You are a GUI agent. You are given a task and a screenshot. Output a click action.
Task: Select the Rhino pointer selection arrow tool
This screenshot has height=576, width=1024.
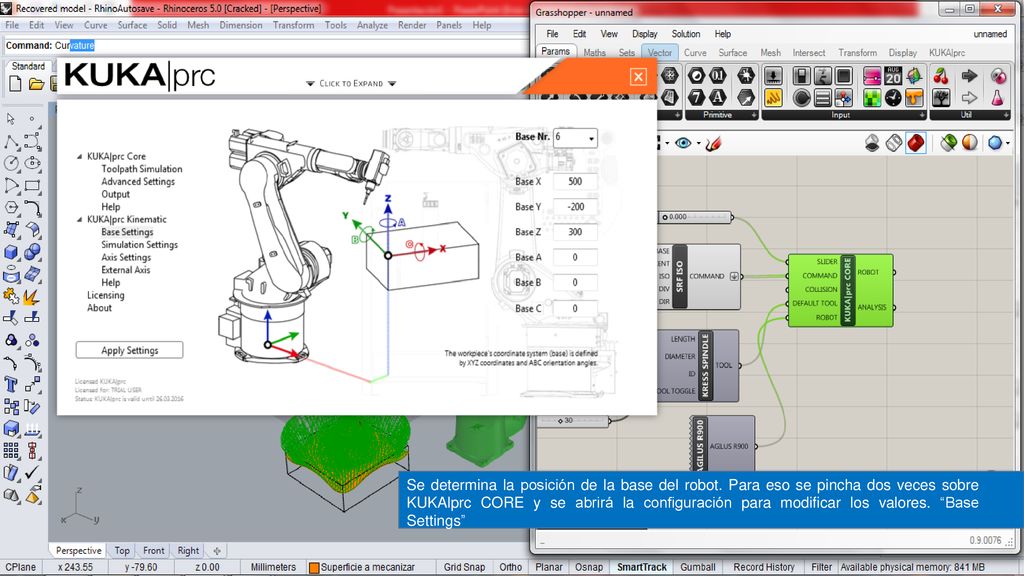point(11,119)
